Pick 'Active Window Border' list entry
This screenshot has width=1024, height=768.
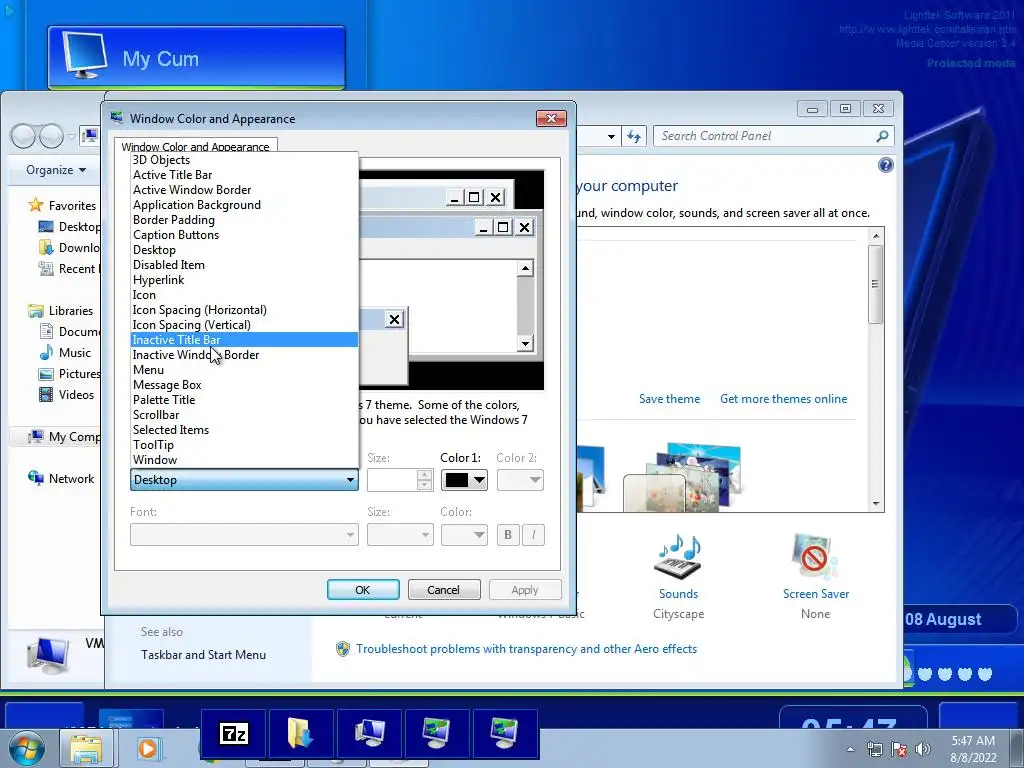[245, 190]
